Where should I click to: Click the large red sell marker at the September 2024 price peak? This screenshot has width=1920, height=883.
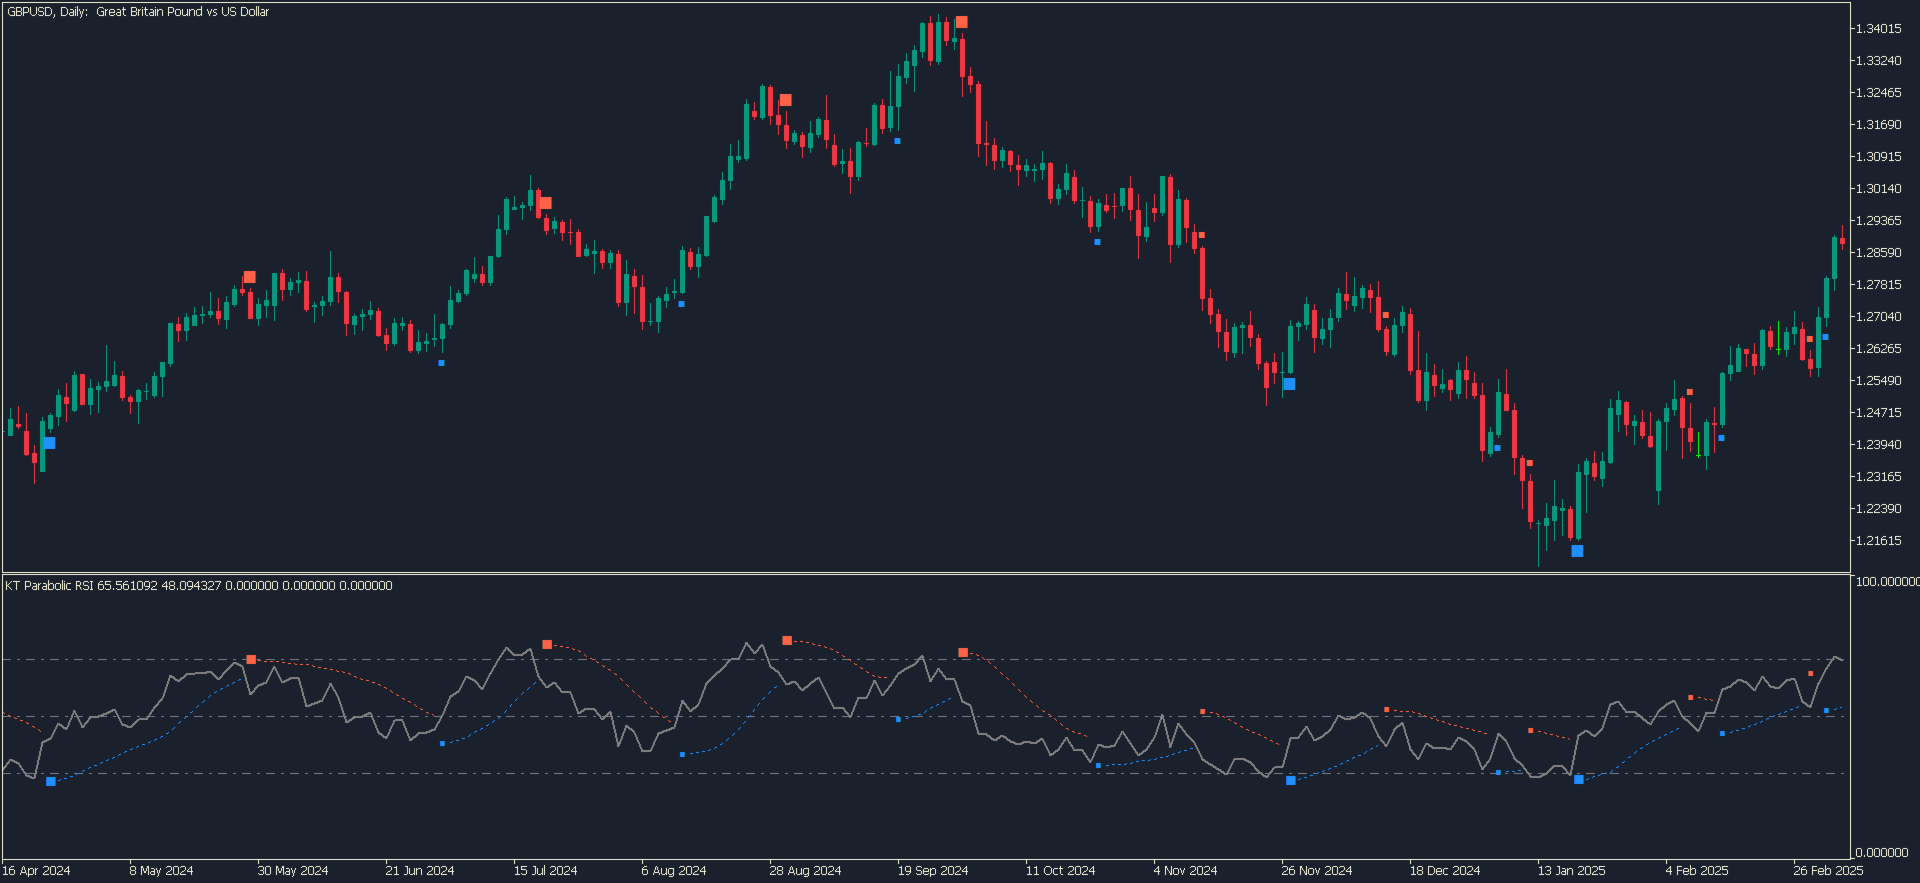click(x=961, y=22)
